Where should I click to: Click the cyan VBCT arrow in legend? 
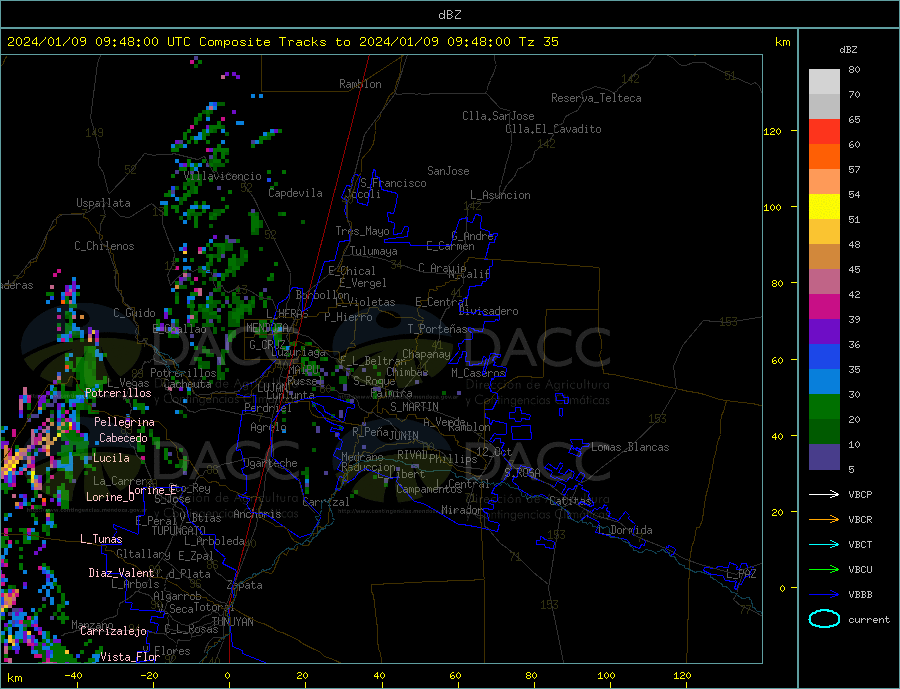click(826, 544)
